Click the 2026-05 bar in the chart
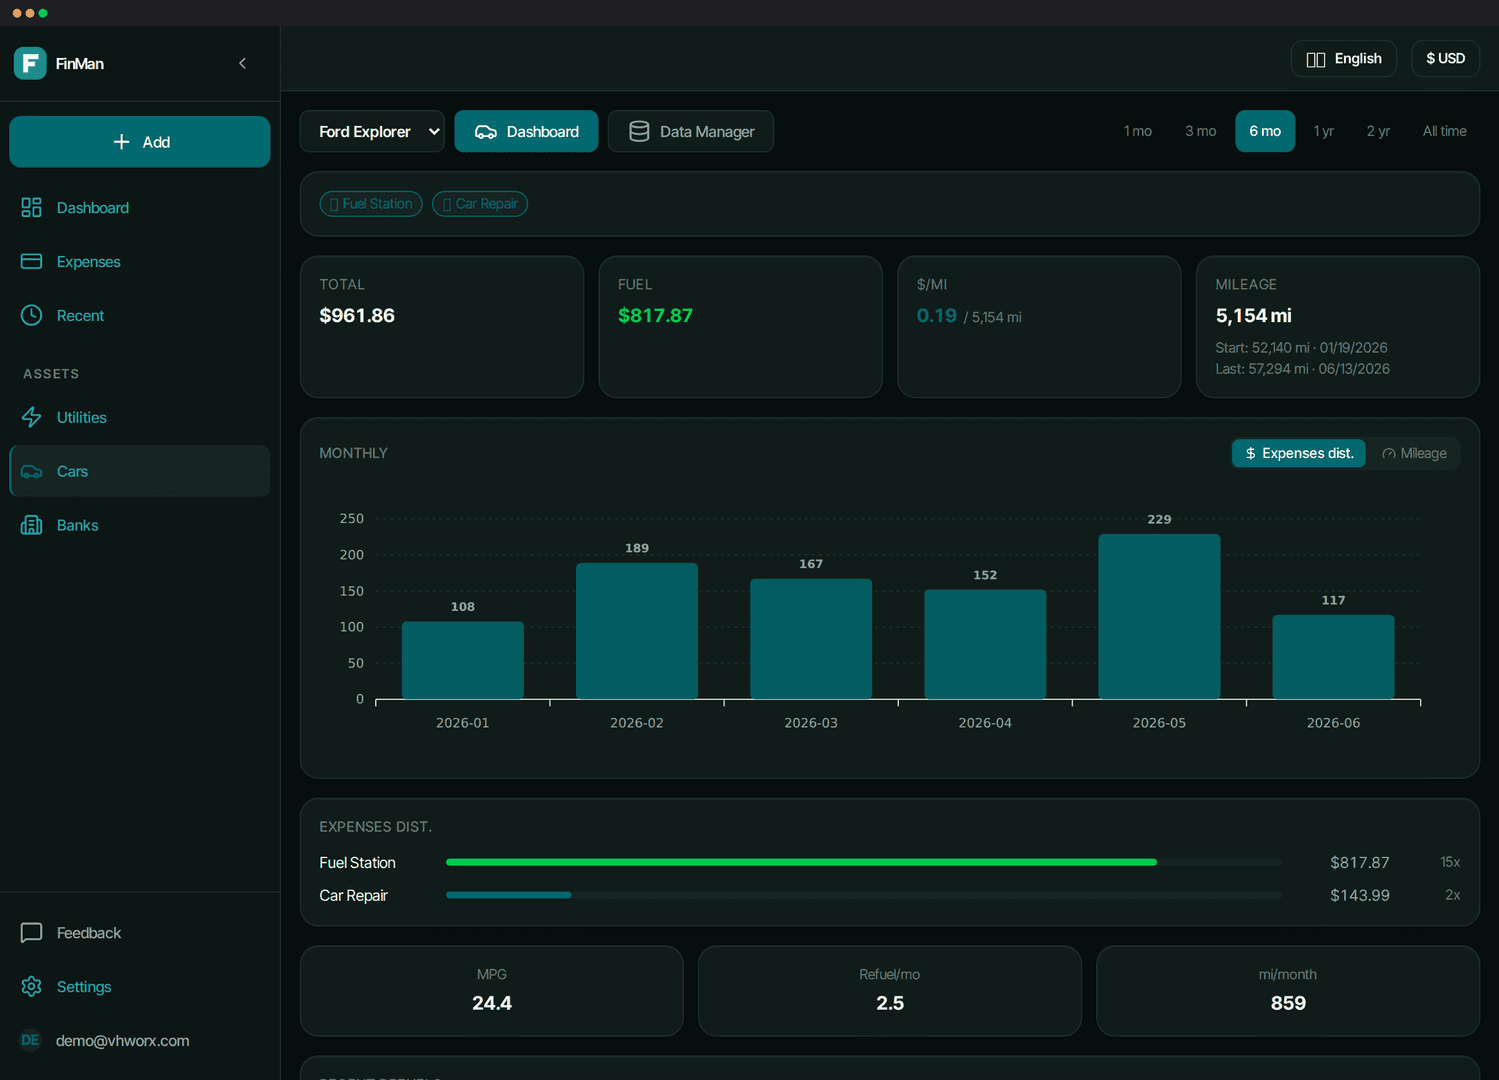The image size is (1499, 1080). tap(1159, 616)
